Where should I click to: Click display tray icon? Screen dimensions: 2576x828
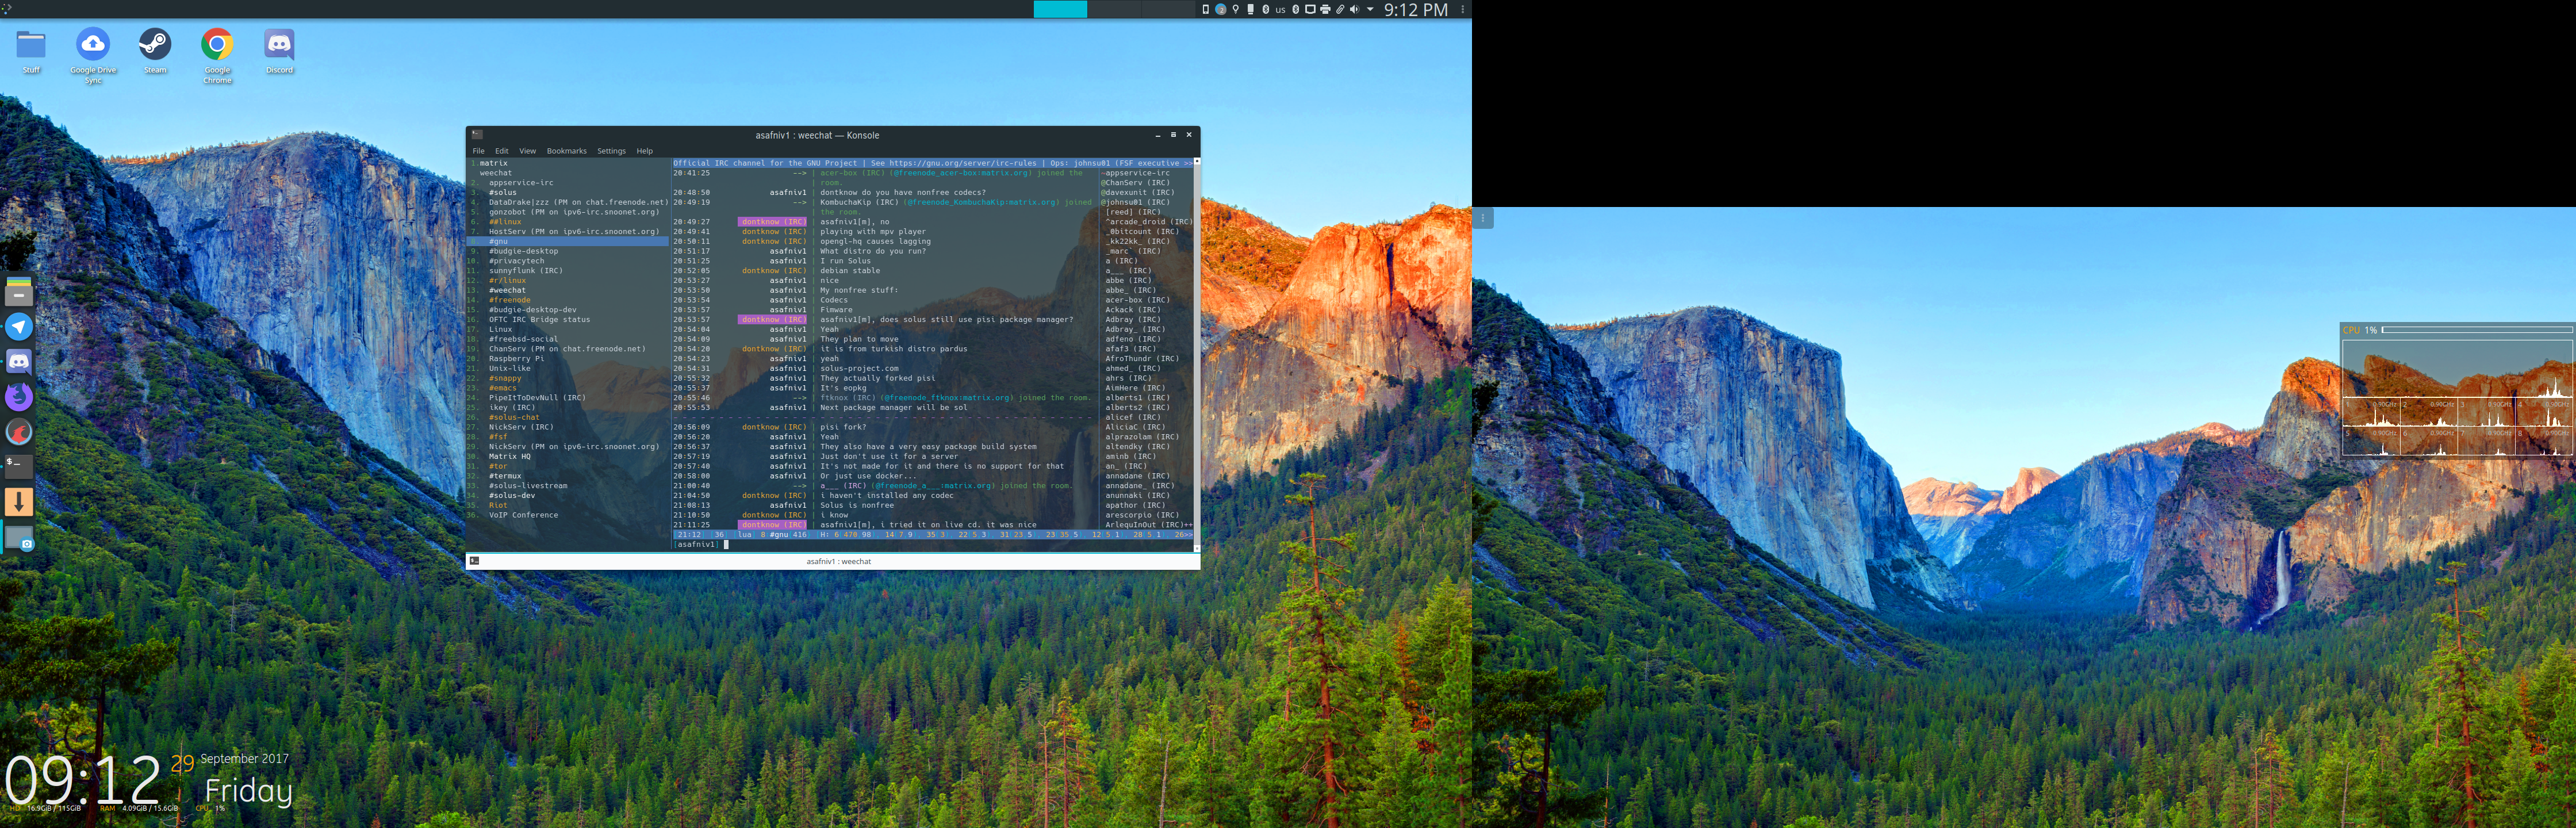[x=1310, y=9]
